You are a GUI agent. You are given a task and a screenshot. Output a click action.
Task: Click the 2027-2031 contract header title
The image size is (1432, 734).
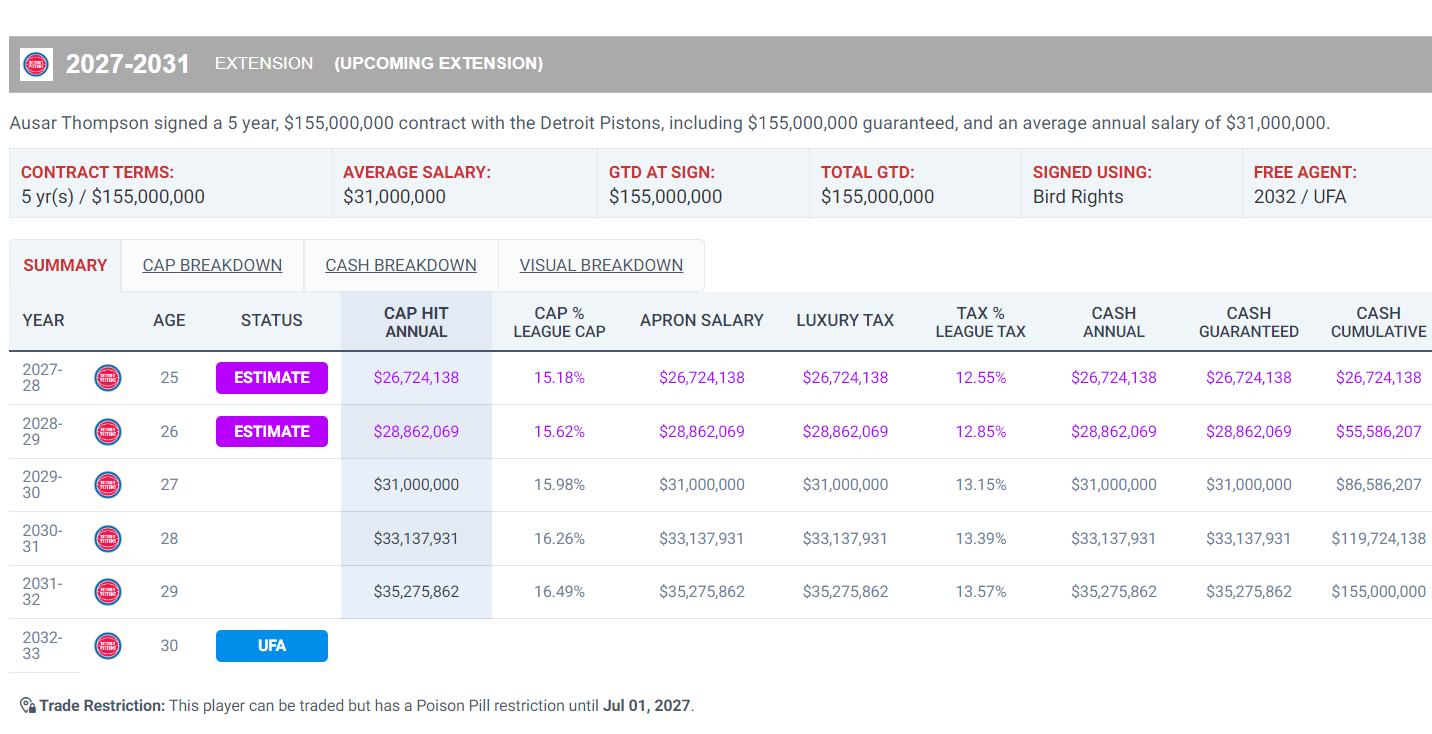(128, 64)
